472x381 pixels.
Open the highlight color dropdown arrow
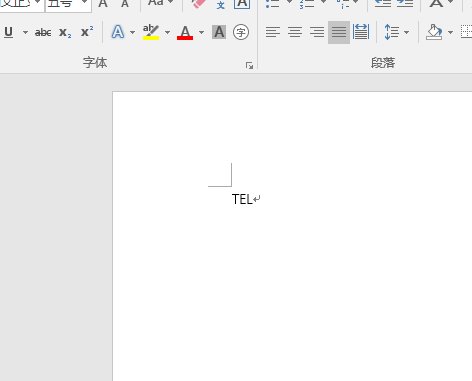pos(167,32)
